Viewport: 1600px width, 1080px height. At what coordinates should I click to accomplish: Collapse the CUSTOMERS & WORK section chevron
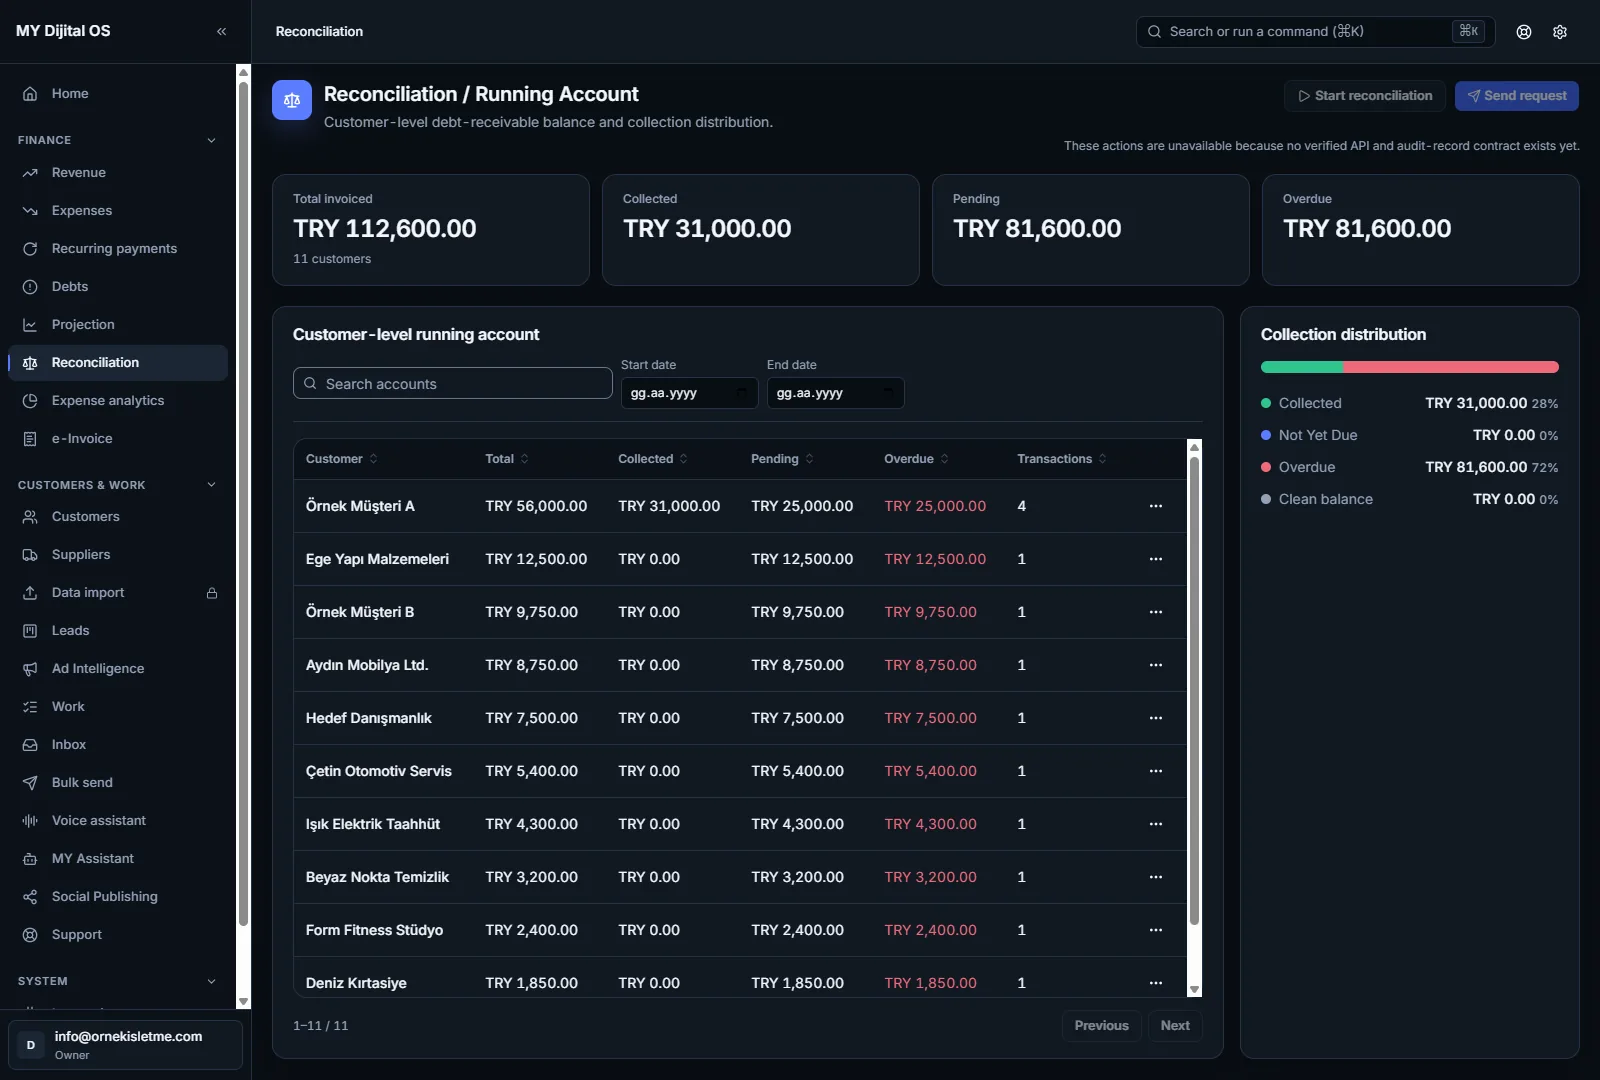(x=211, y=485)
